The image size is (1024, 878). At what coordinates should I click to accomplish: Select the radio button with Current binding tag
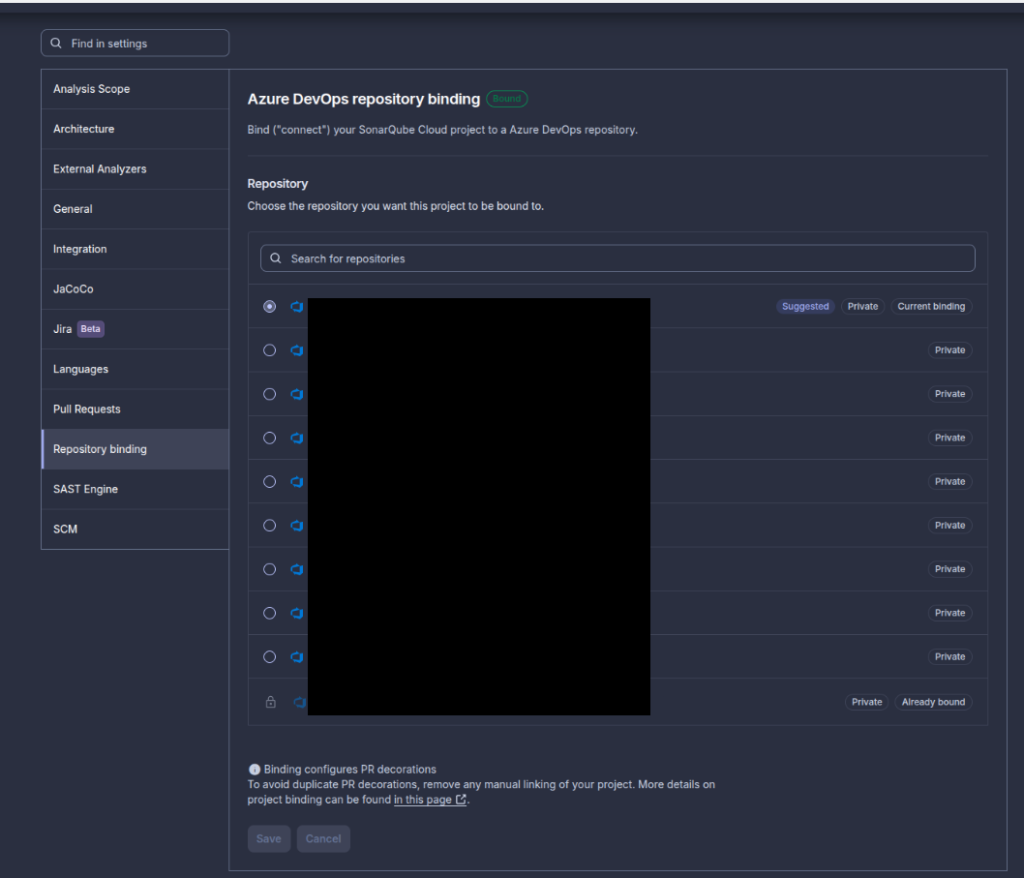(269, 307)
